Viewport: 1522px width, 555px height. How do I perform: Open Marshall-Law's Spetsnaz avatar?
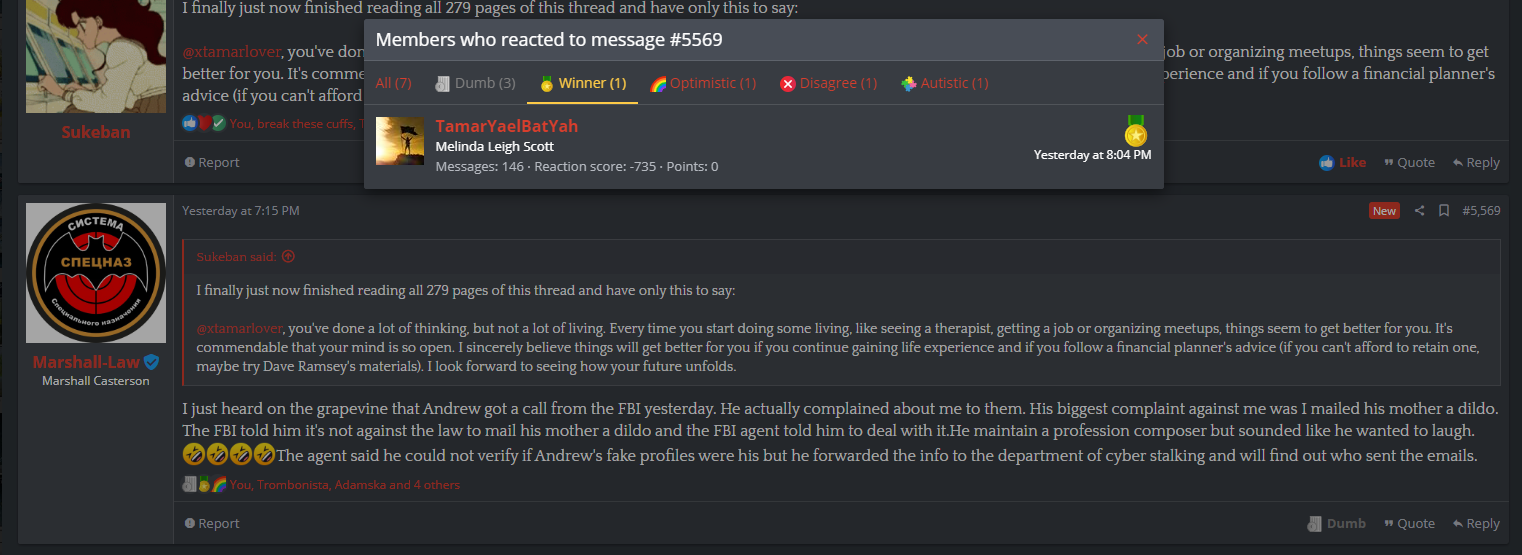point(96,273)
